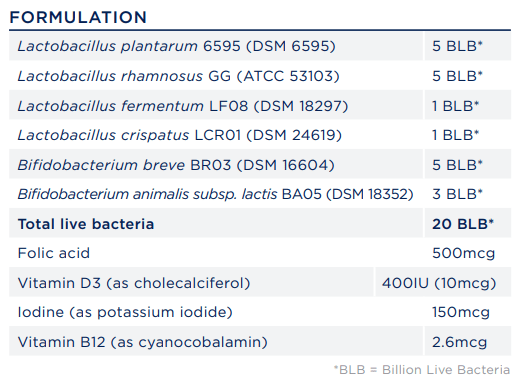Screen dimensions: 517x382
Task: Click Iodine (as potassium iodide) row
Action: tap(260, 312)
